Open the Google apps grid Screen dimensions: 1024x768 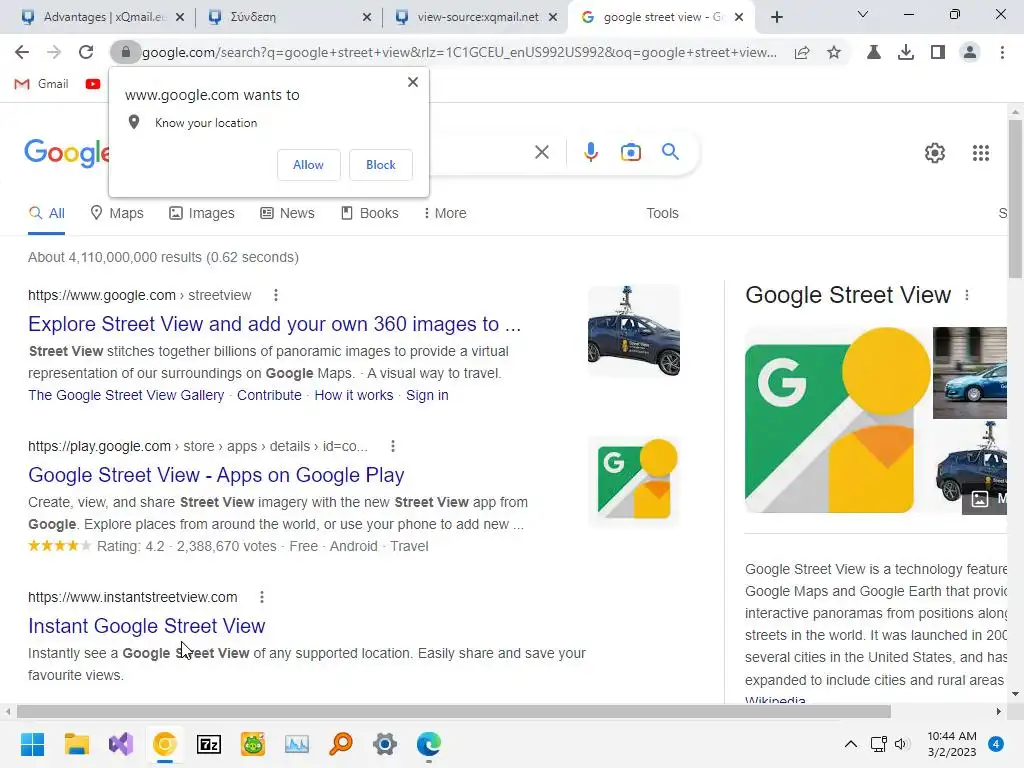pos(981,153)
